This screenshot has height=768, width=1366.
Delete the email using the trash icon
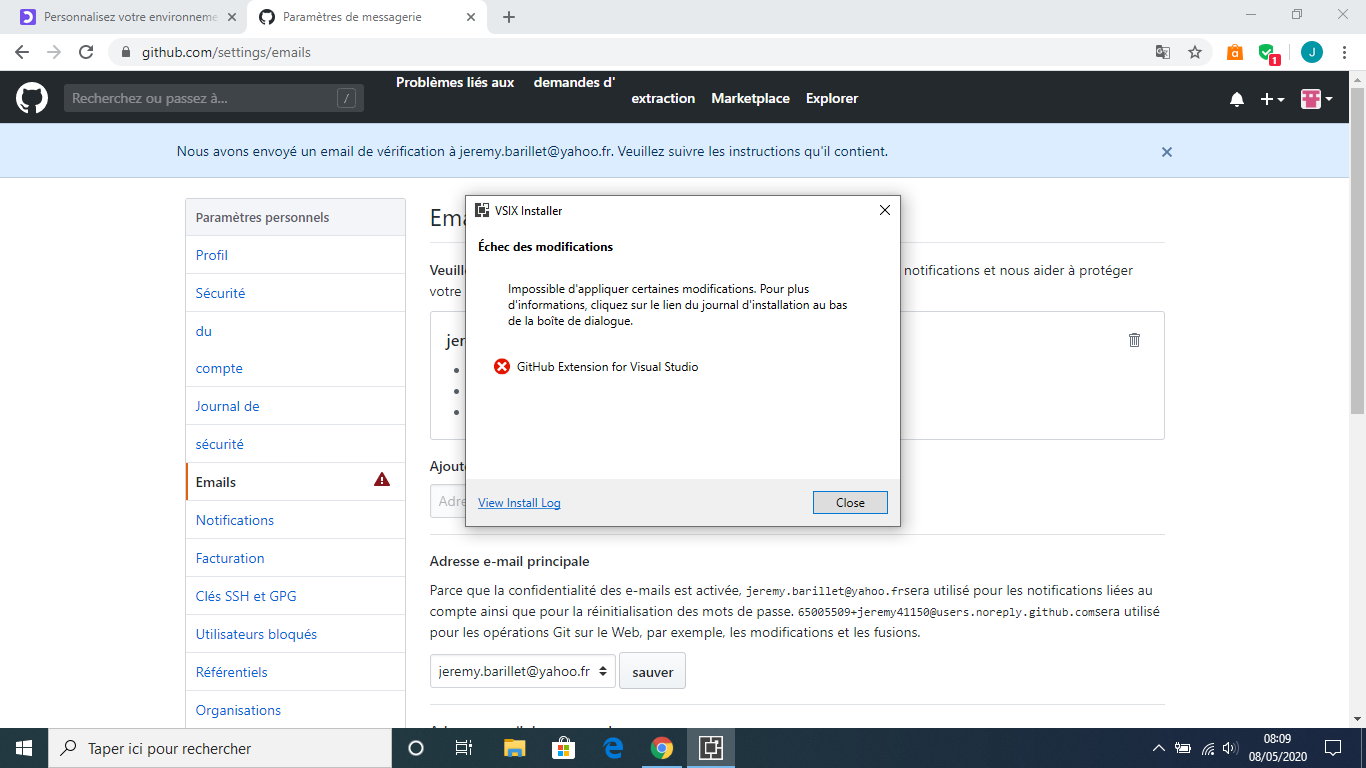[1134, 340]
